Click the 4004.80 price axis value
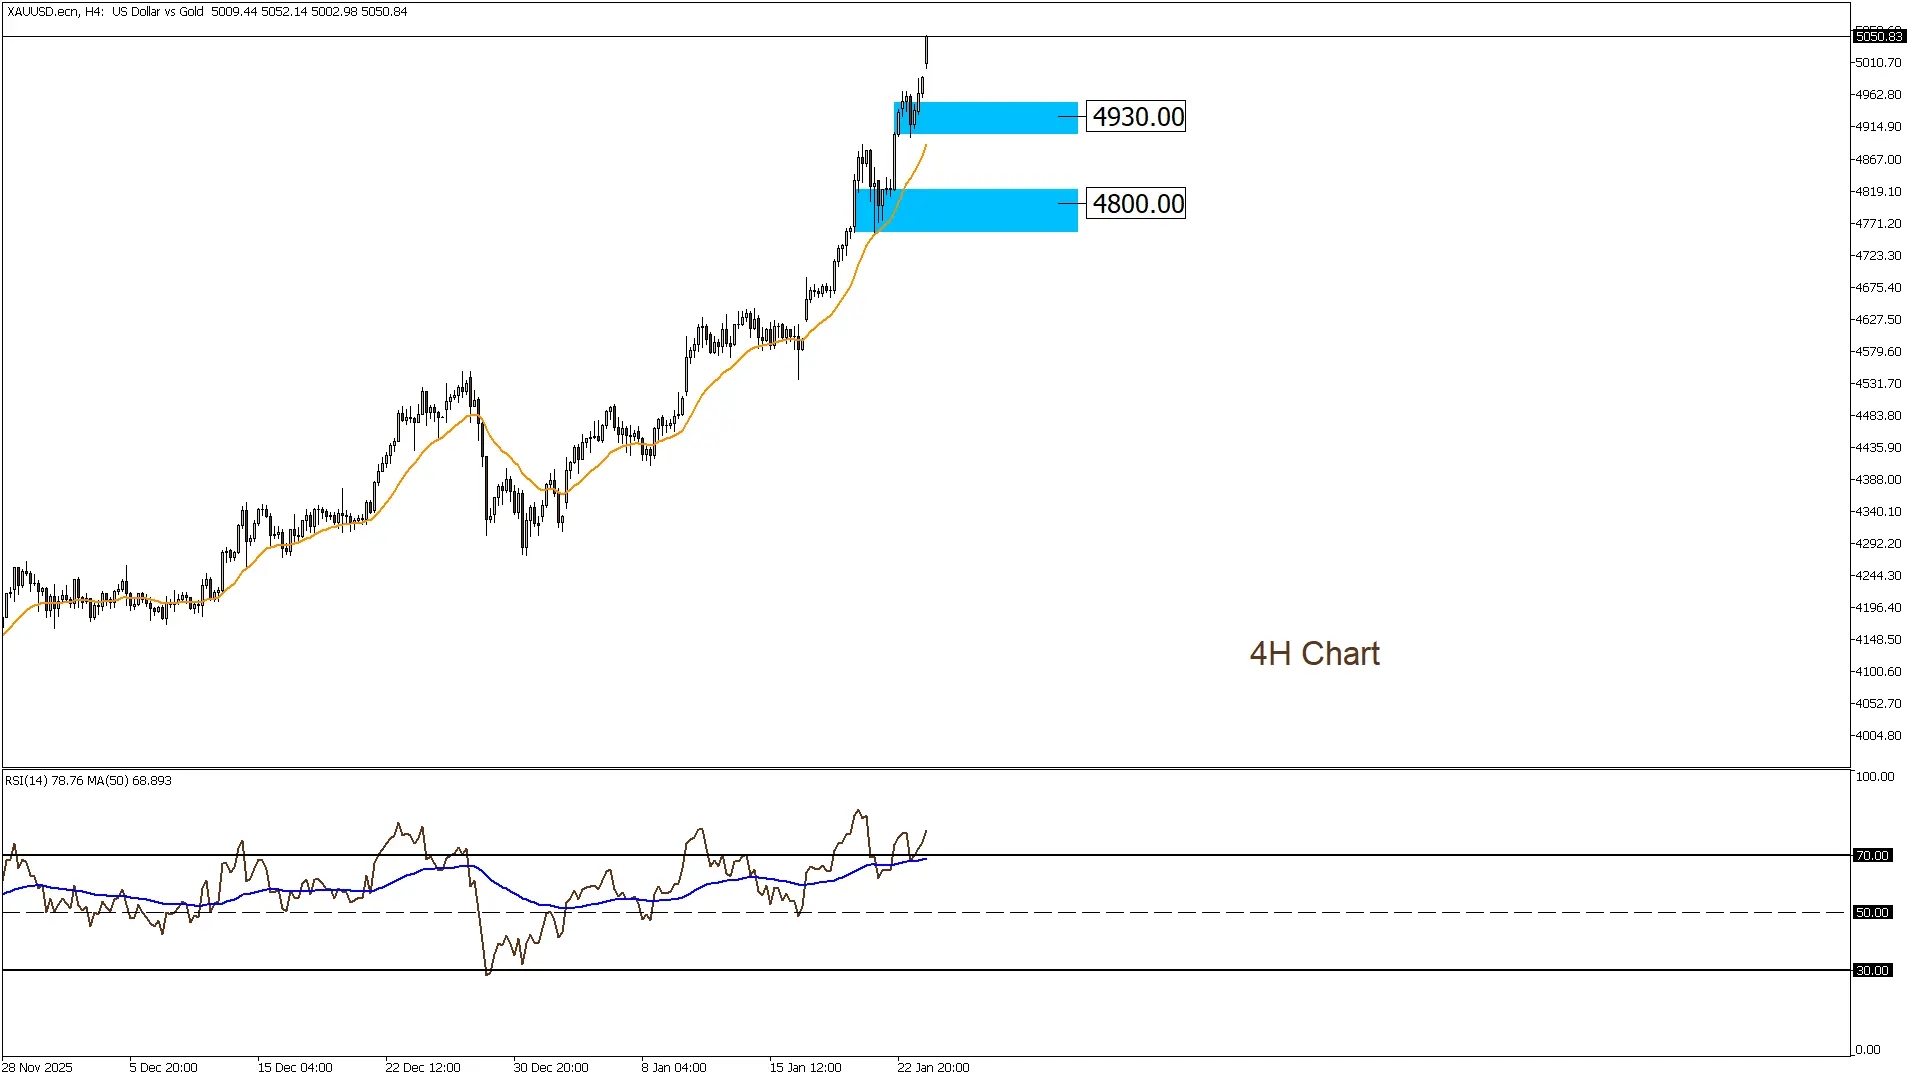 [x=1878, y=736]
